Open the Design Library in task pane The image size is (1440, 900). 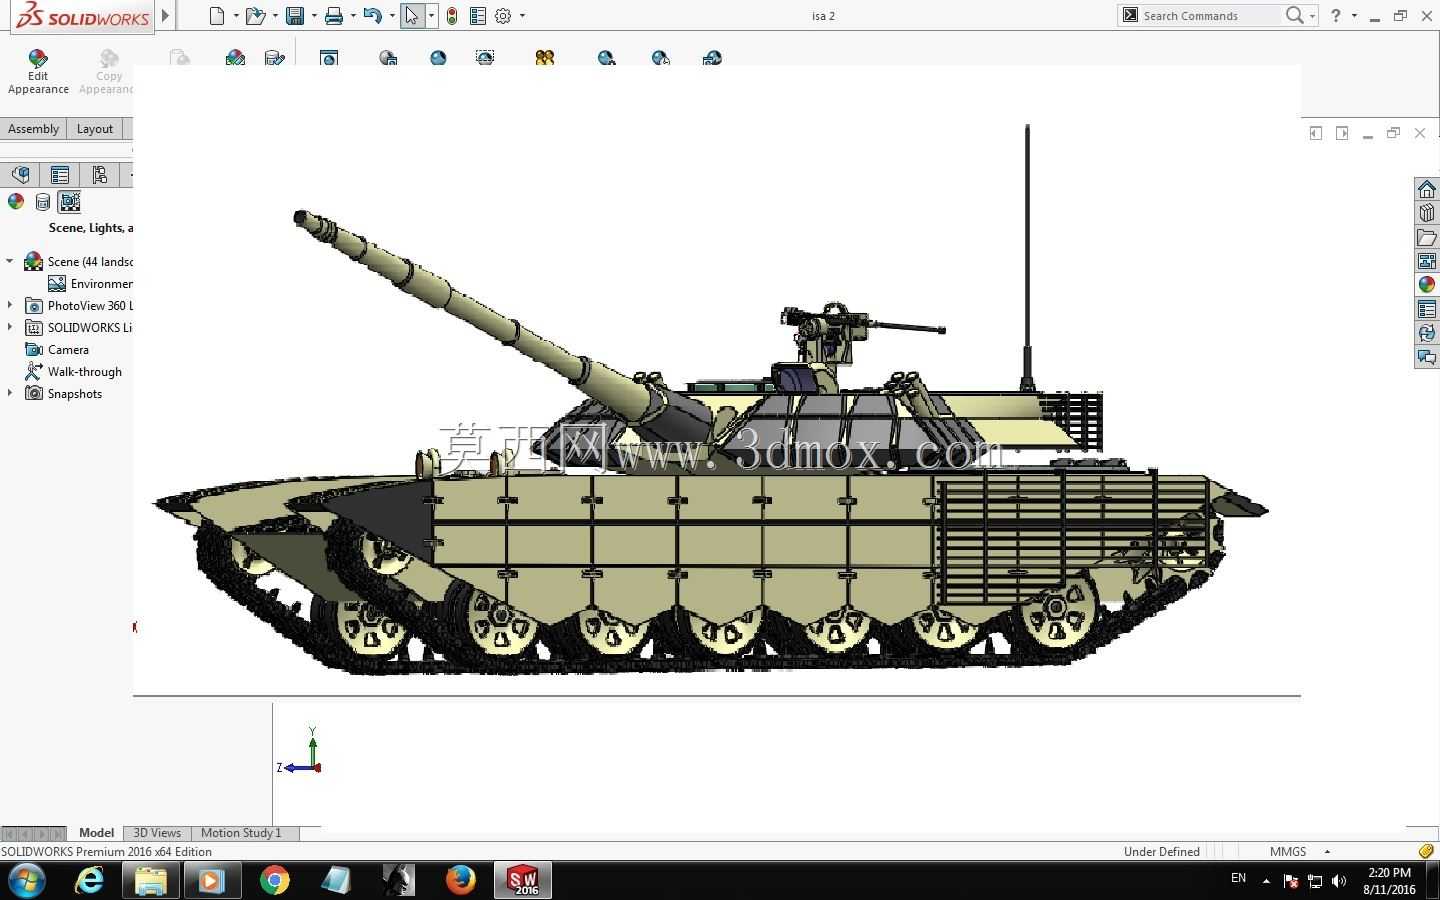(1427, 213)
